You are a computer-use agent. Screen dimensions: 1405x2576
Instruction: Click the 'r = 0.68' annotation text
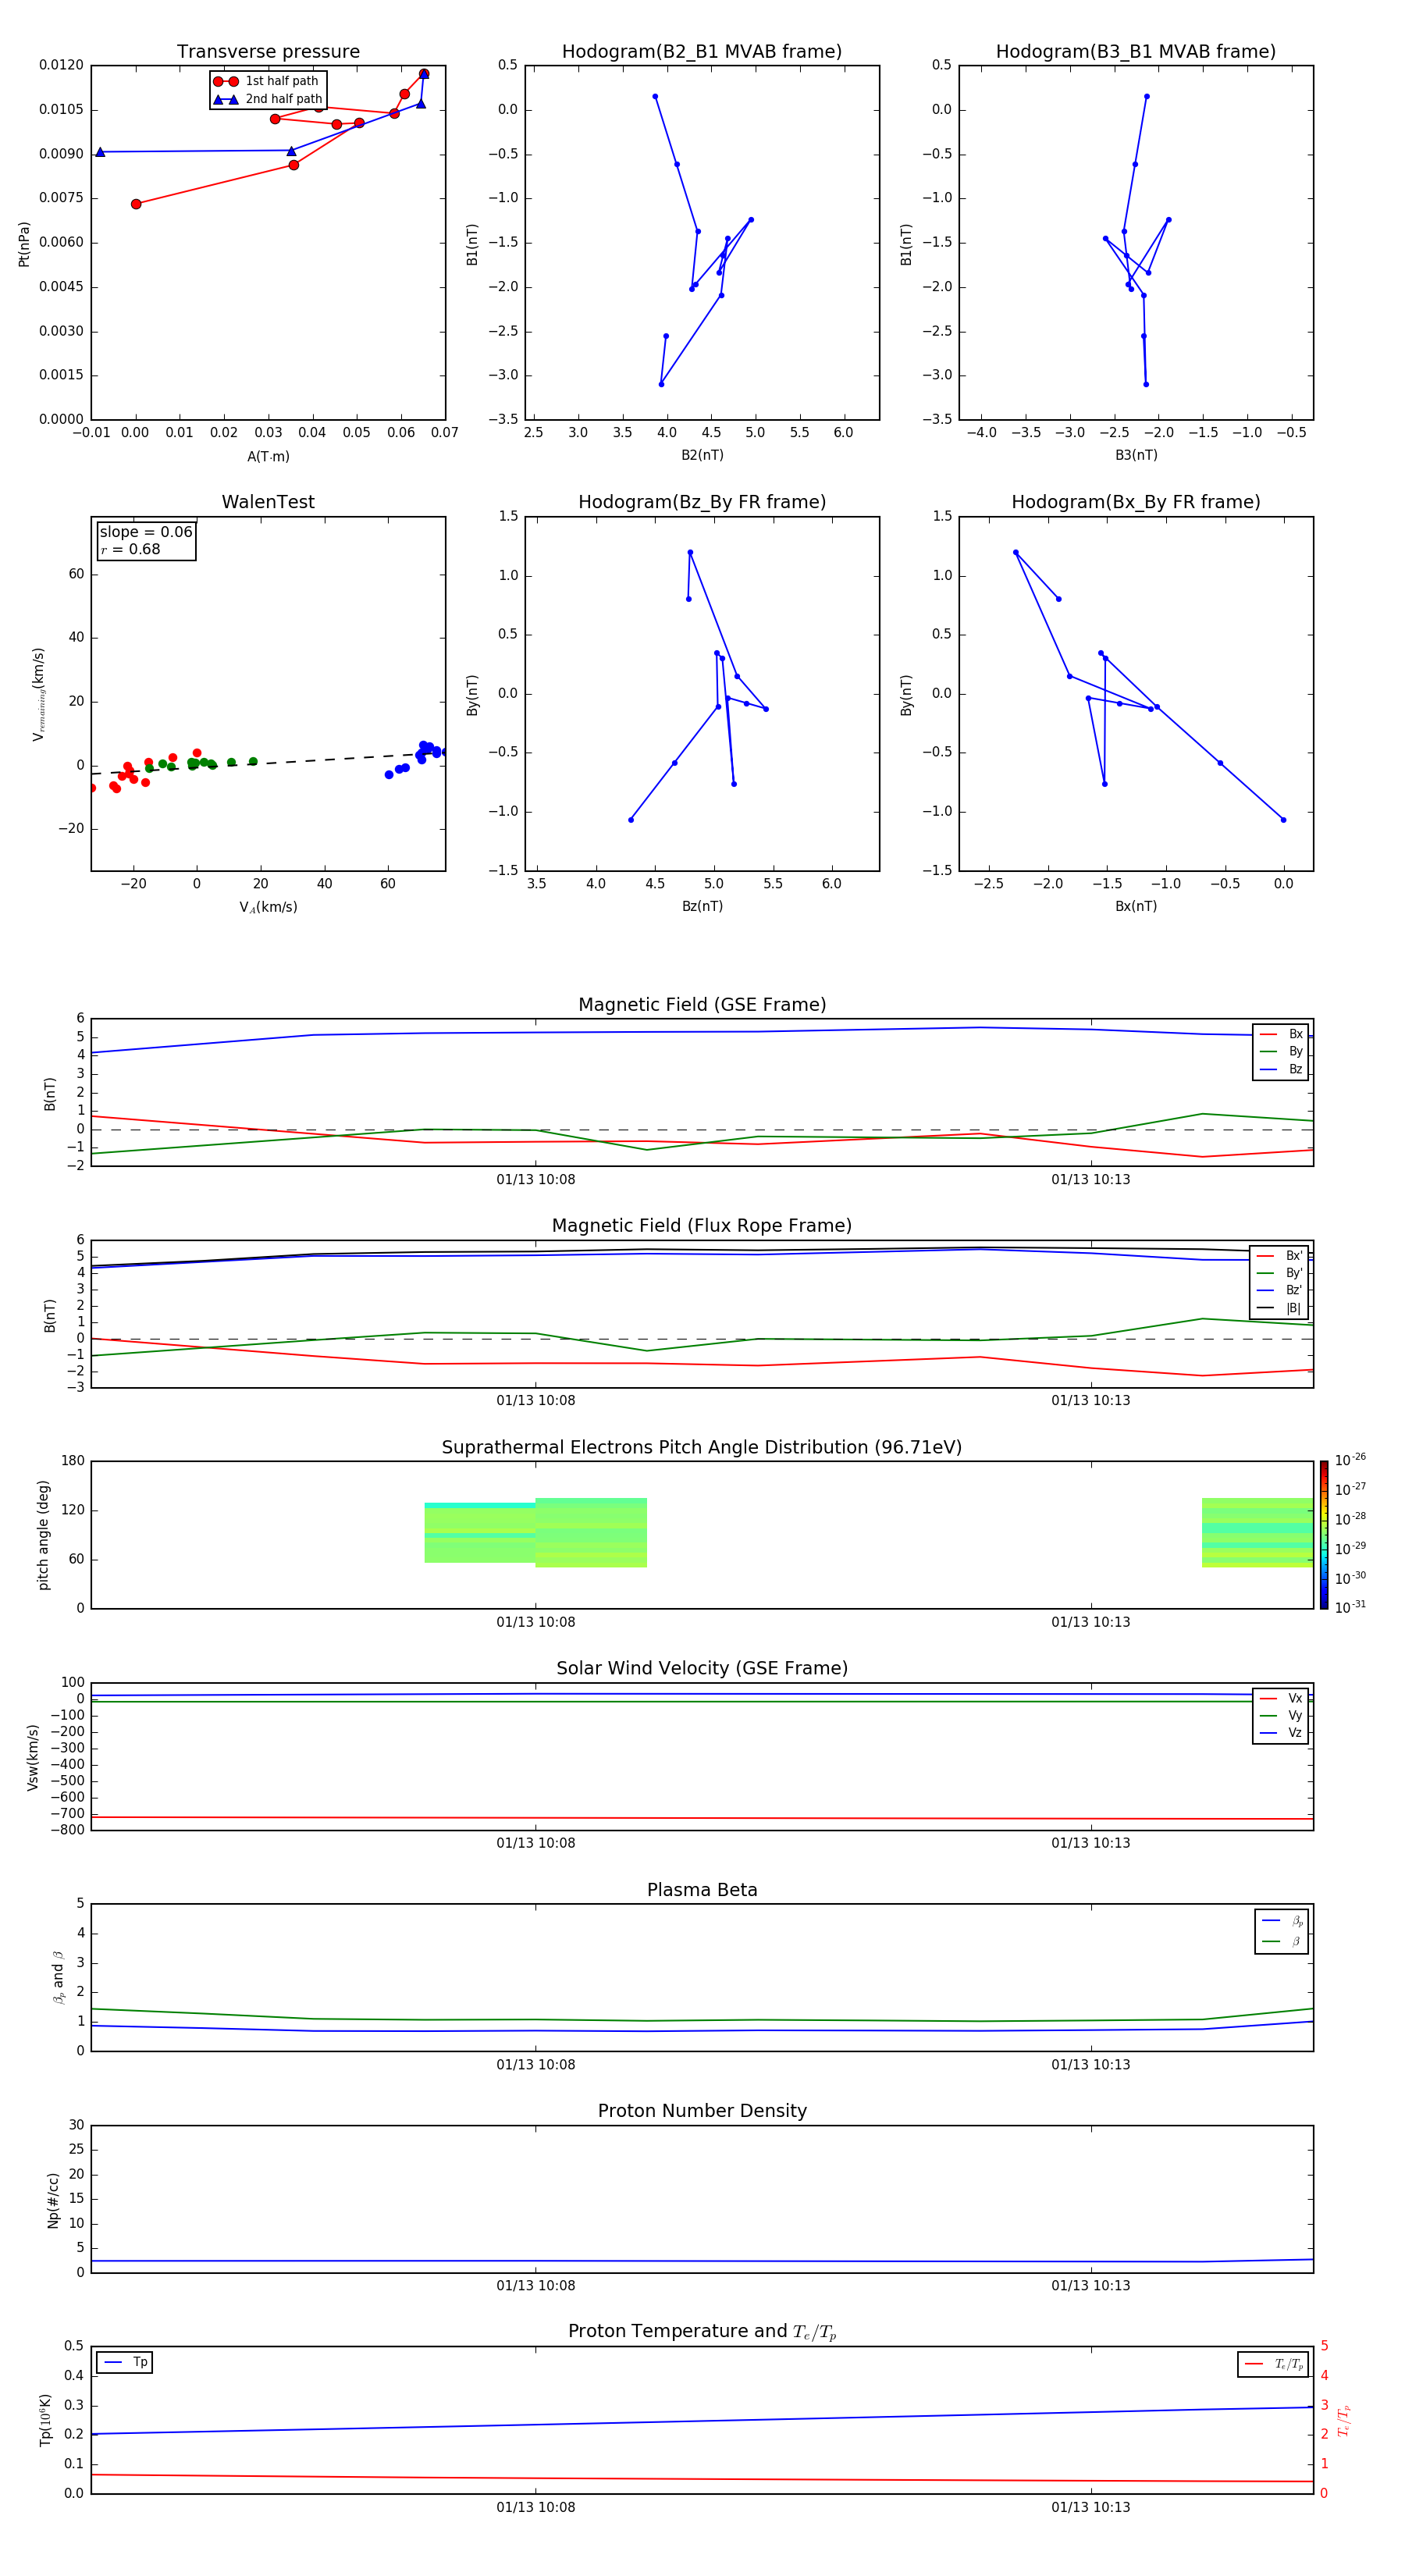(130, 549)
